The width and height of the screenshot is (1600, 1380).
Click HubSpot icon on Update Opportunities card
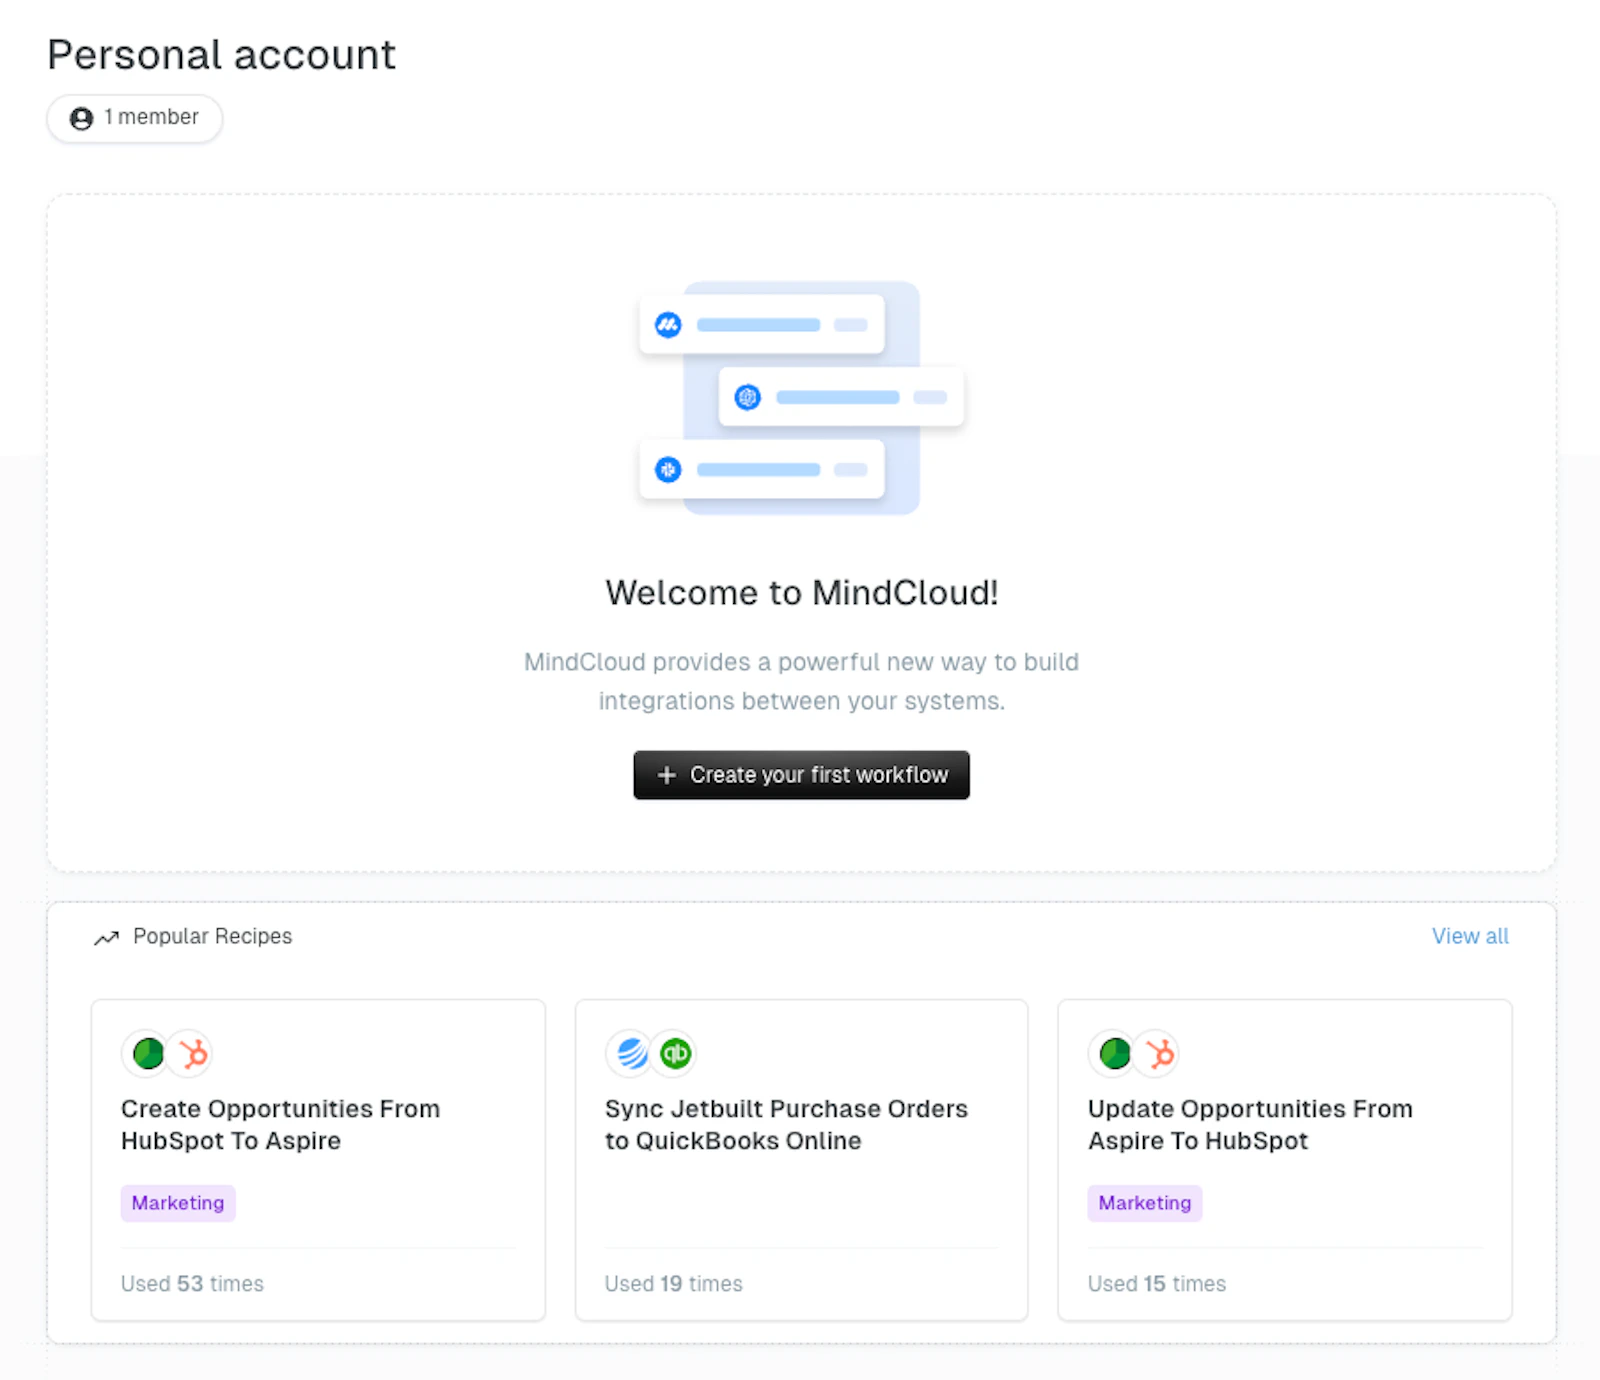(x=1159, y=1053)
